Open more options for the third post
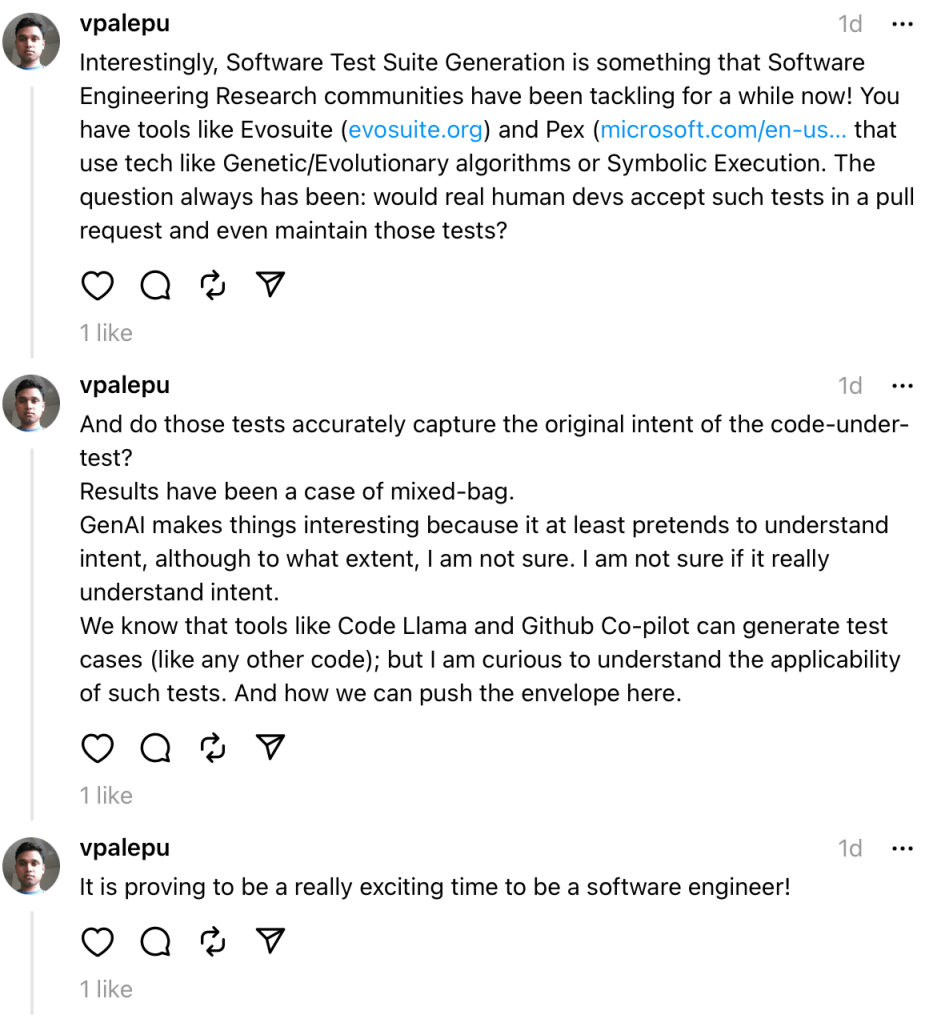Screen dimensions: 925x1023 coord(902,849)
